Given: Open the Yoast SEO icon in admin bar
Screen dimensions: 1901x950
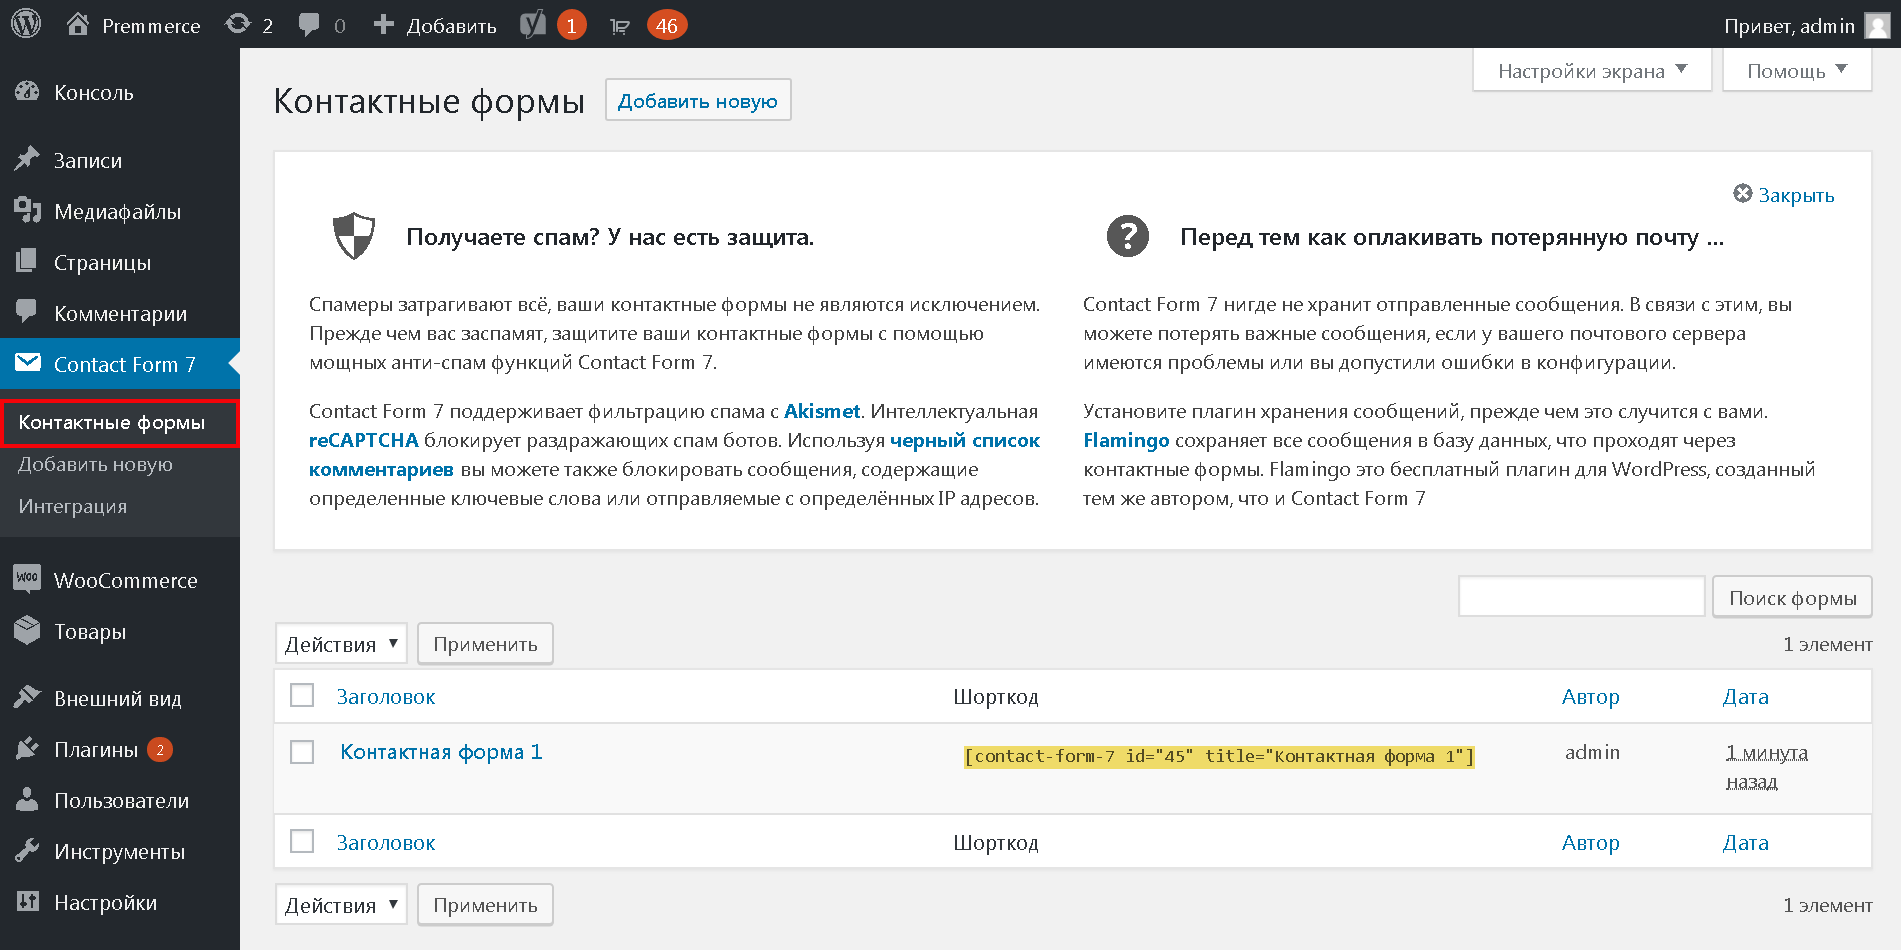Looking at the screenshot, I should click(533, 24).
